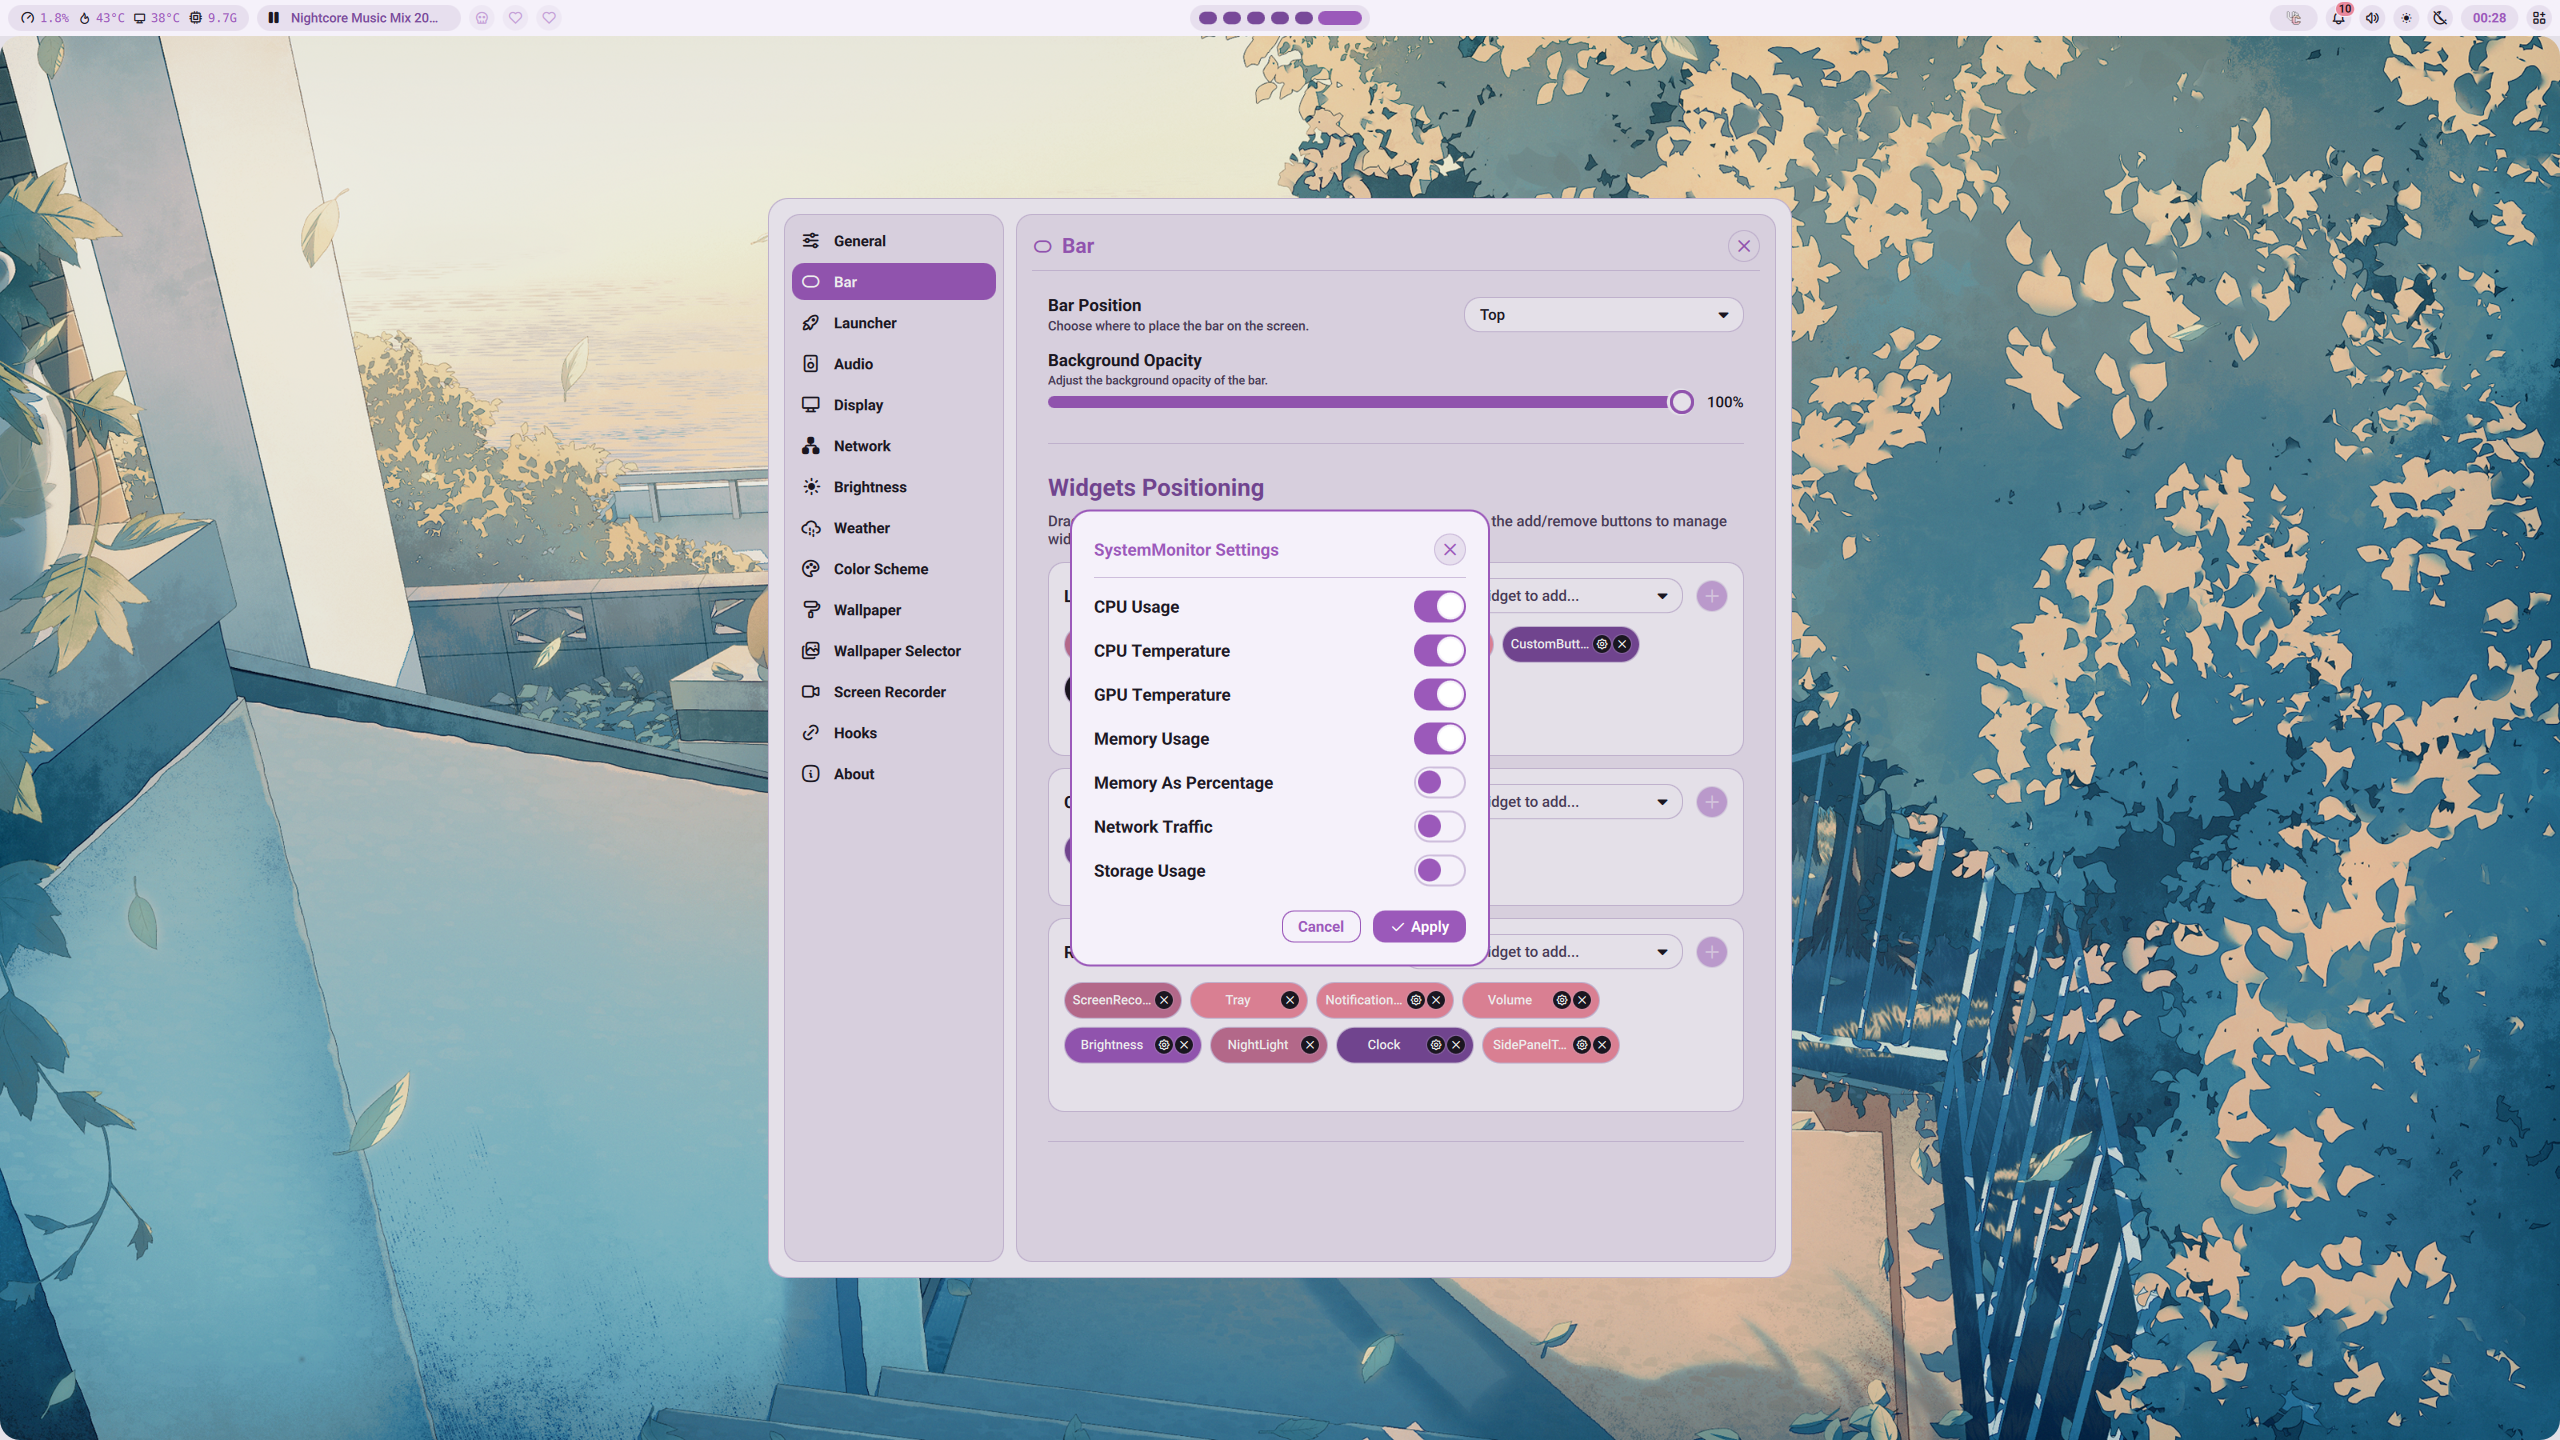Disable the CPU Usage toggle
Screen dimensions: 2560x1440
click(1439, 607)
